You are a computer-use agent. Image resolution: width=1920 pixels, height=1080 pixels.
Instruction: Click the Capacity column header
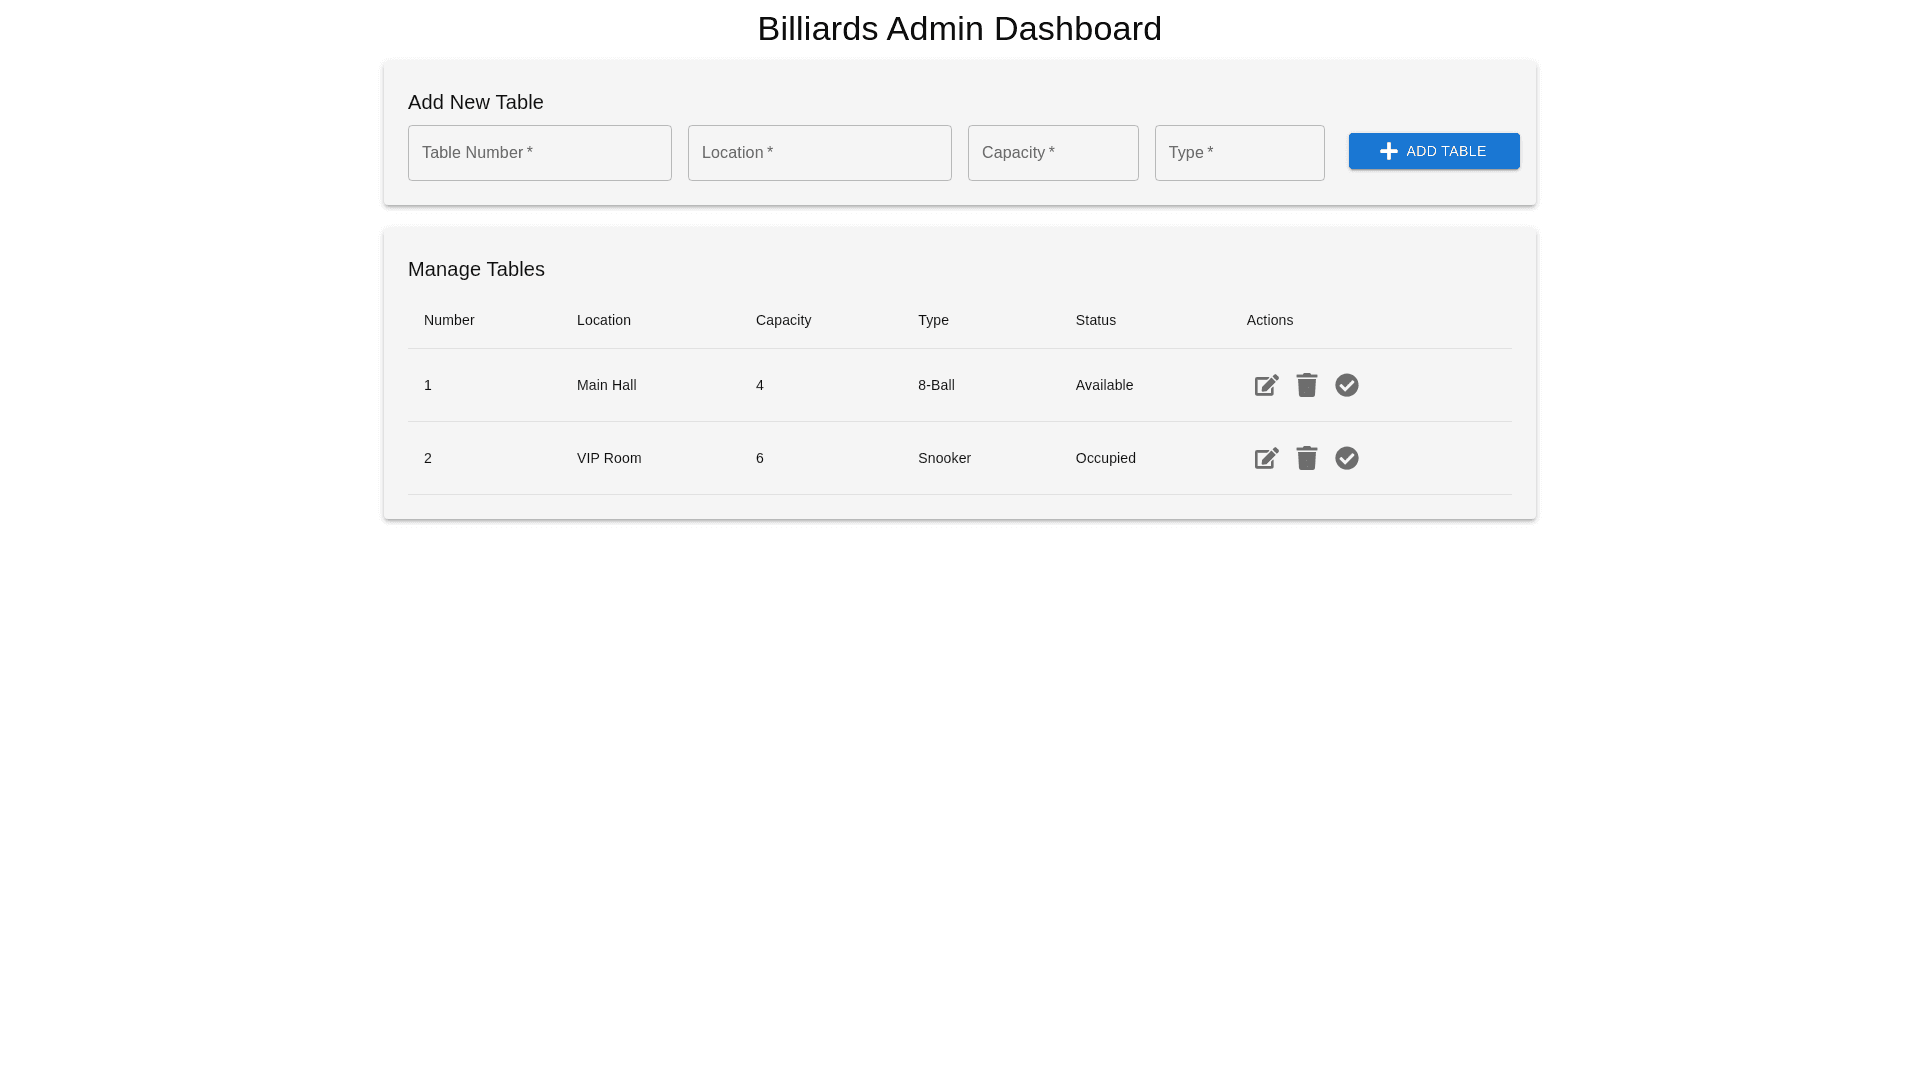point(783,321)
